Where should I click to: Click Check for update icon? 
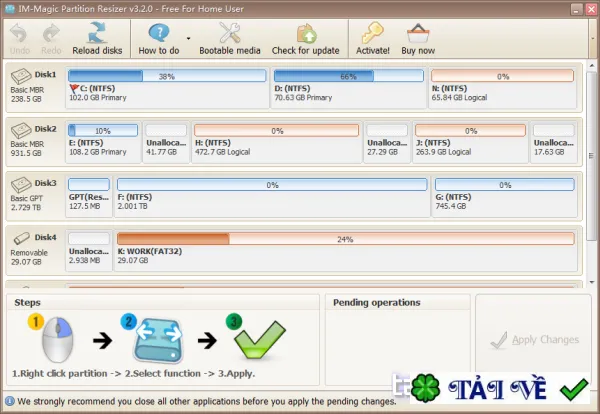306,34
